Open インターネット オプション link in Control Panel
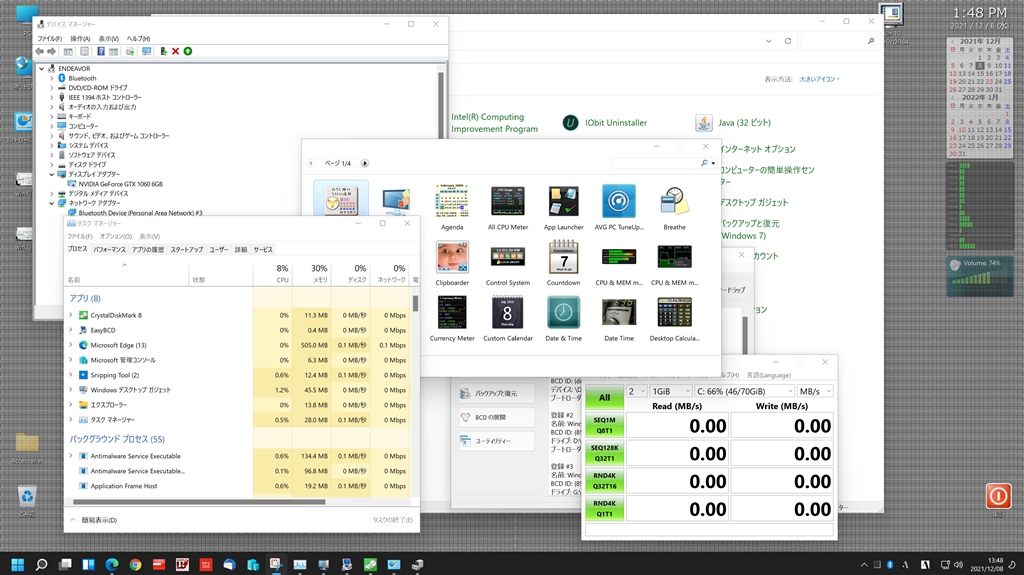This screenshot has width=1024, height=575. point(758,149)
